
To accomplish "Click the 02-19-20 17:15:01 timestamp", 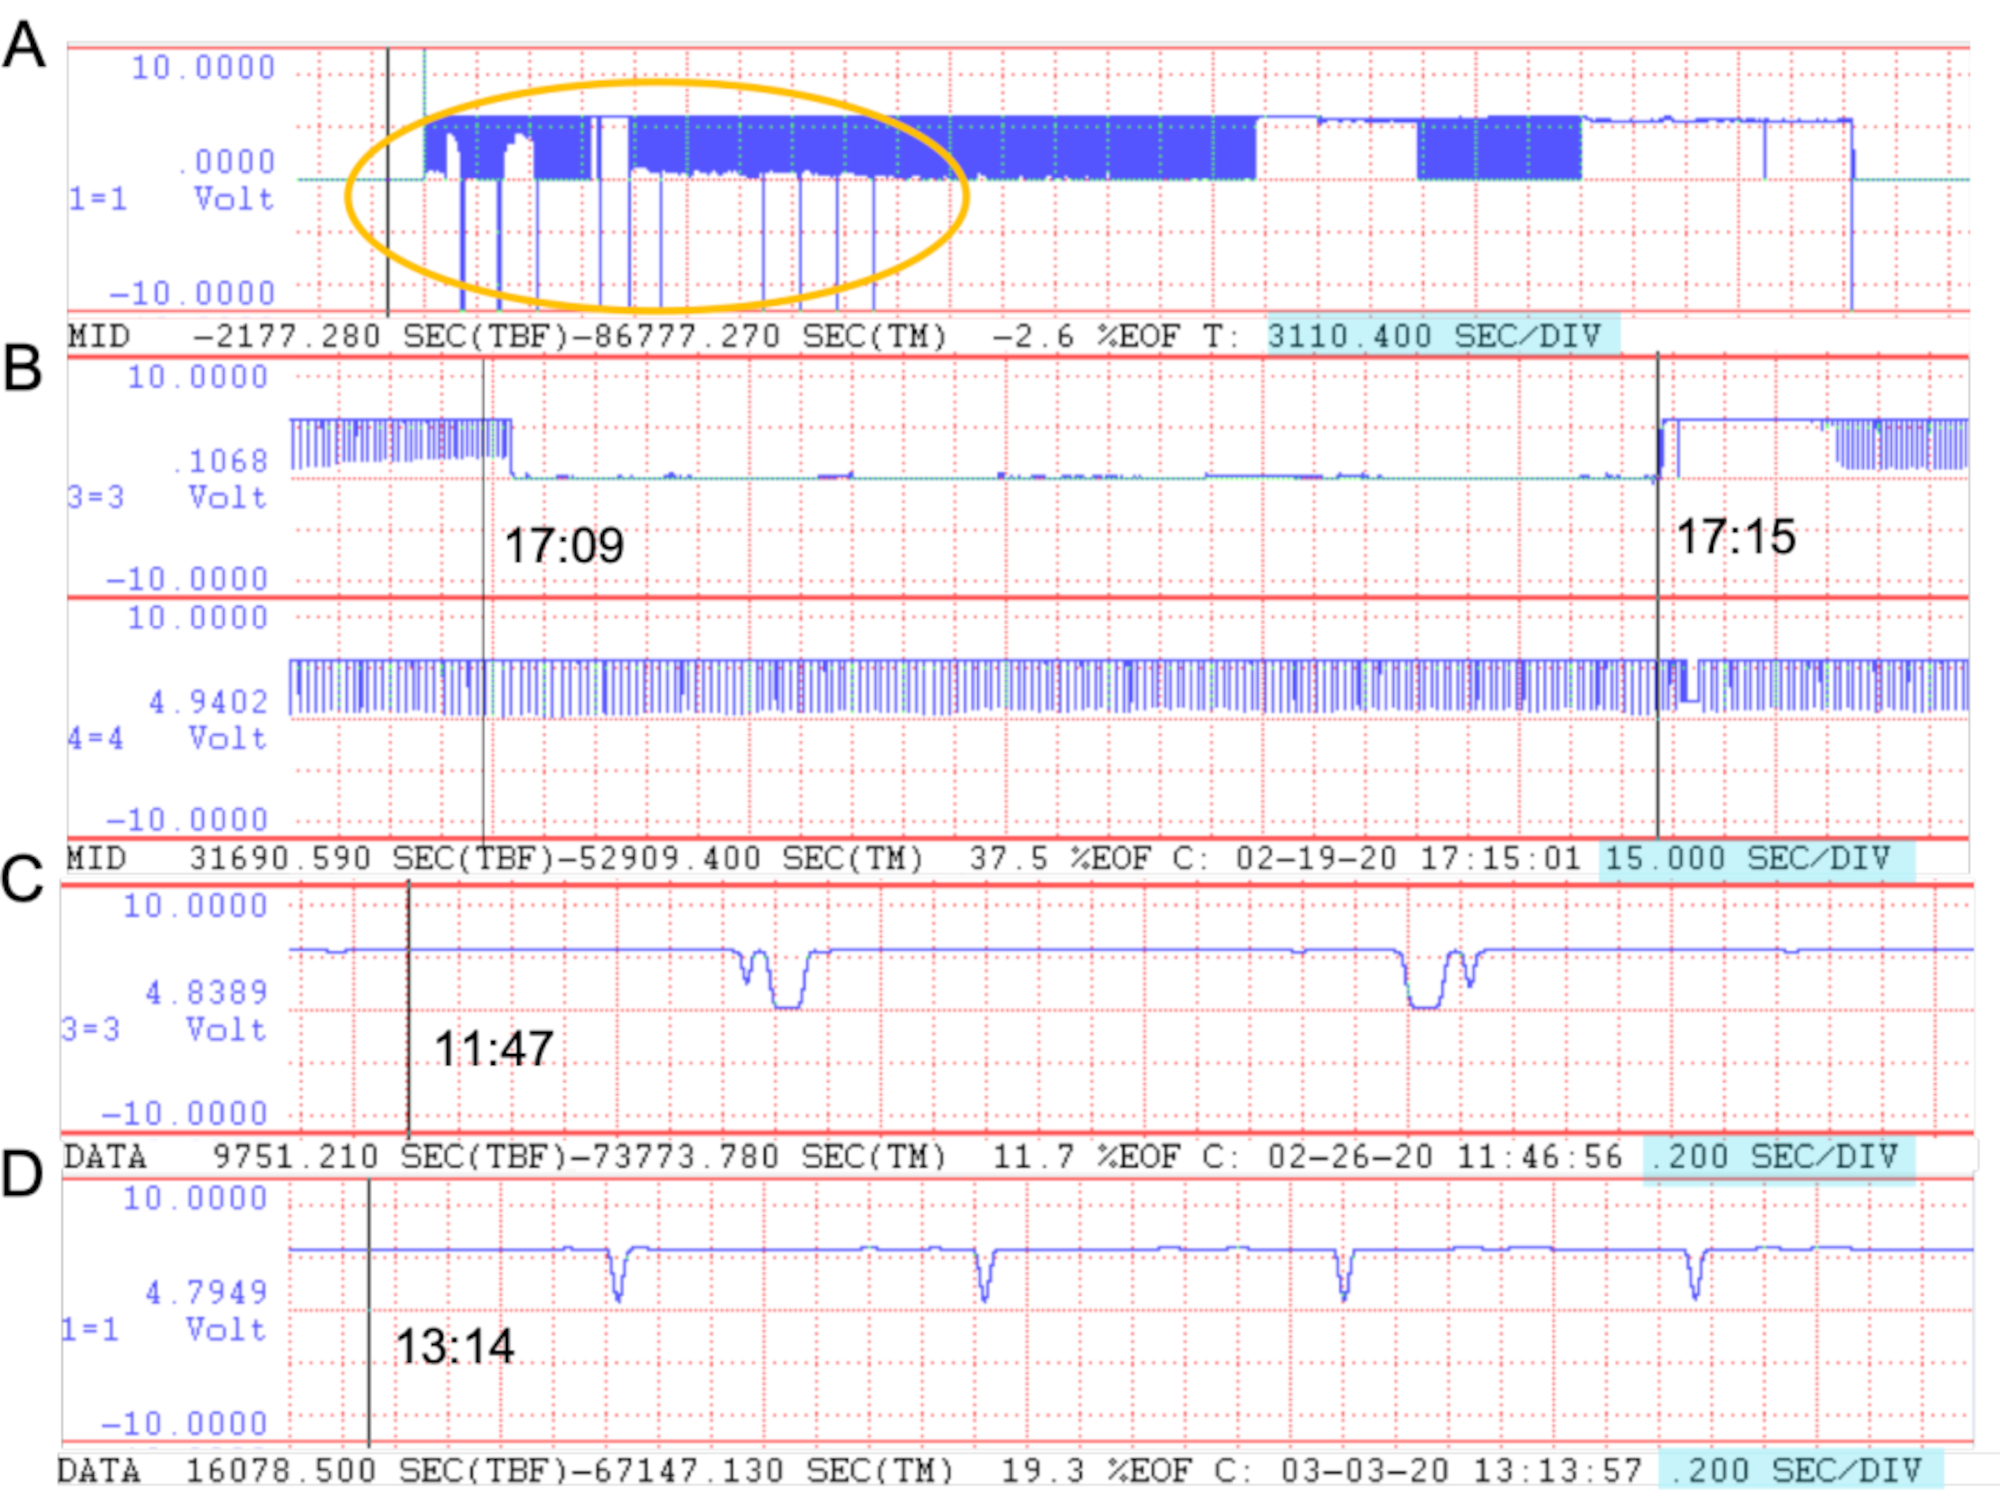I will tap(1408, 859).
